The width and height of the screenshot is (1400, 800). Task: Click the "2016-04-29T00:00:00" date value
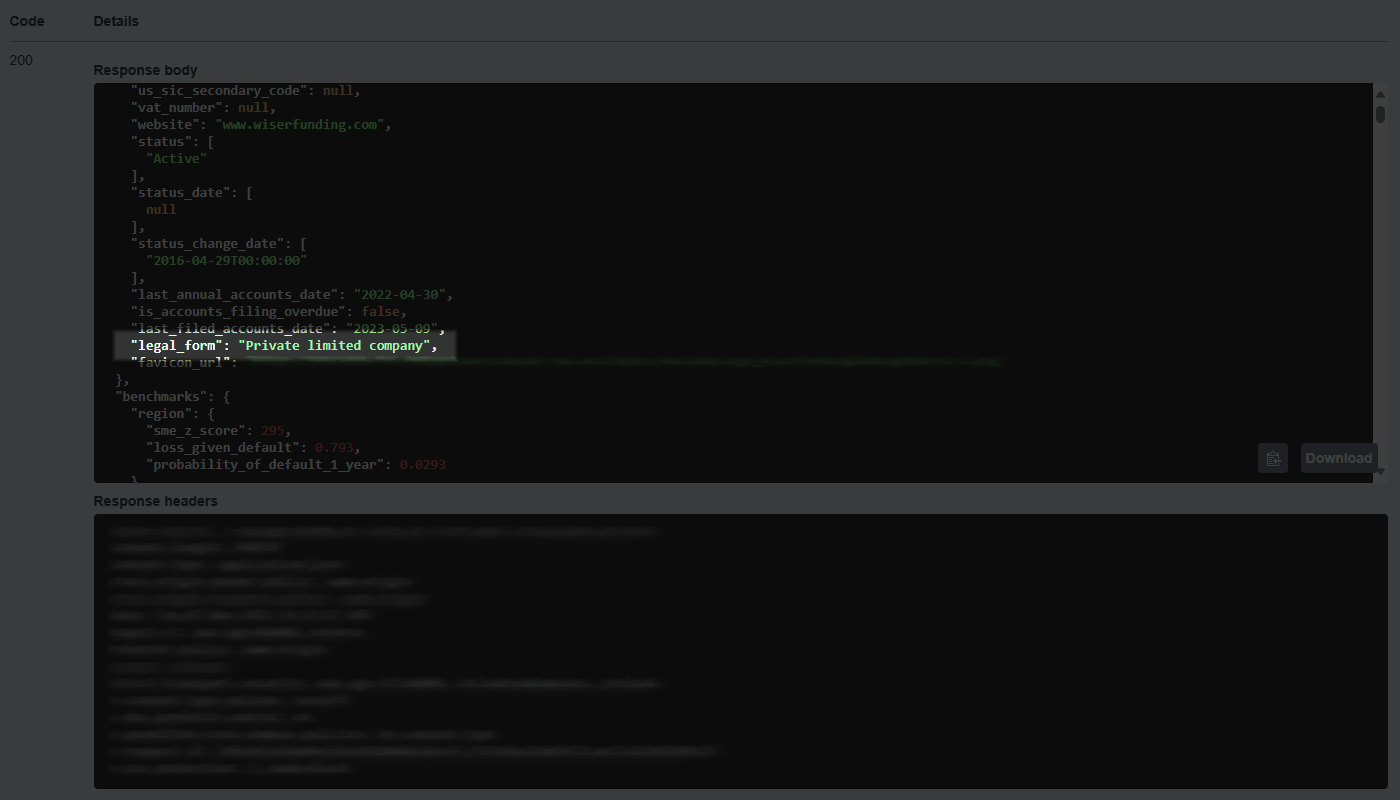coord(226,261)
